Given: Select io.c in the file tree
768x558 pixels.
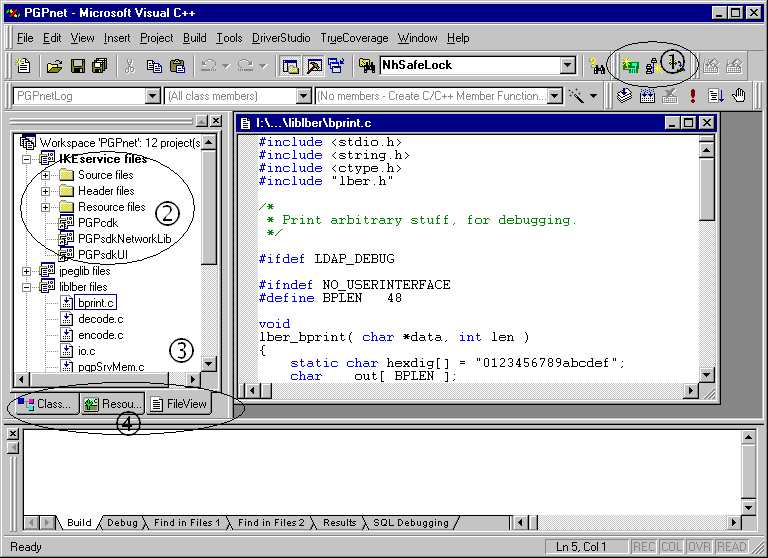Looking at the screenshot, I should [87, 351].
